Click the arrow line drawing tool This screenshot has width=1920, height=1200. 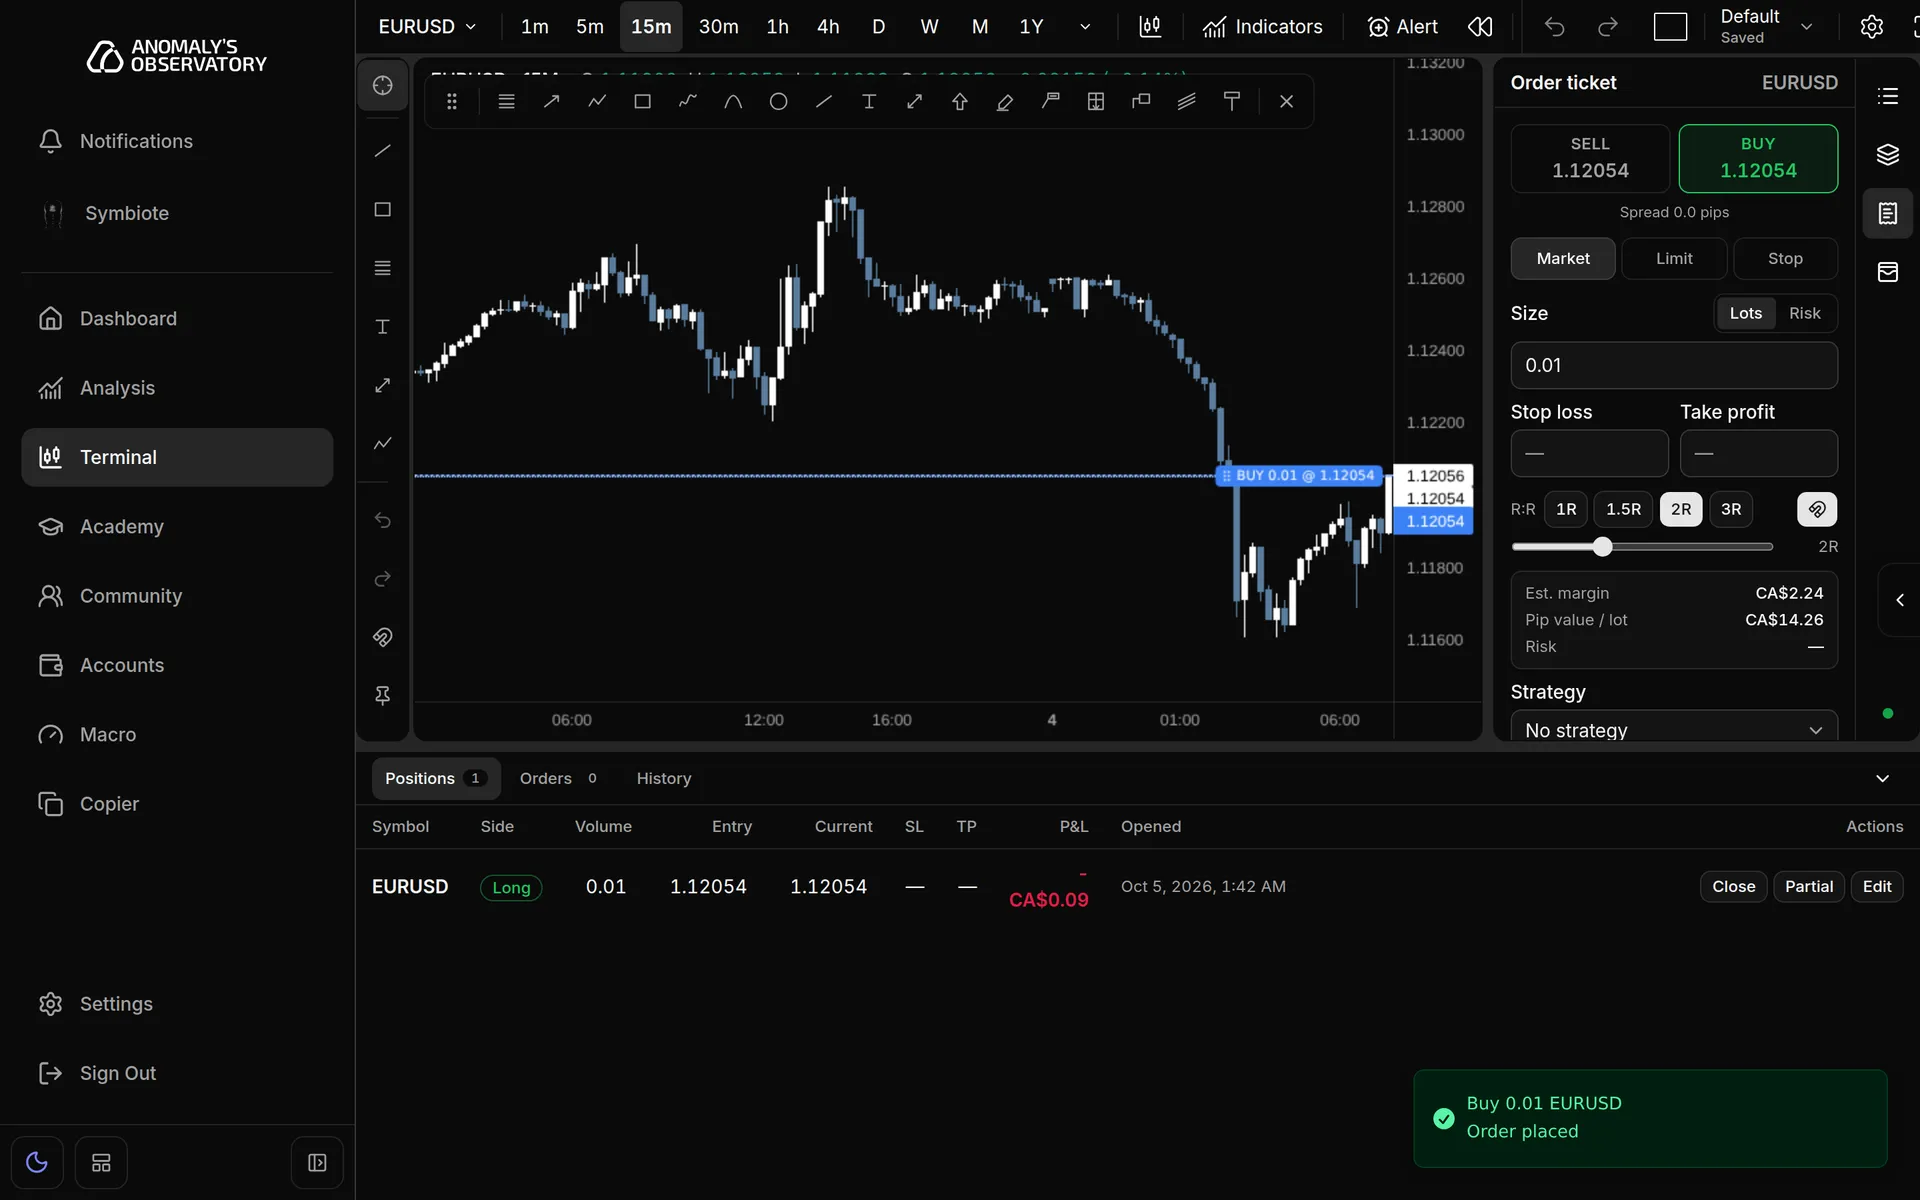(551, 101)
